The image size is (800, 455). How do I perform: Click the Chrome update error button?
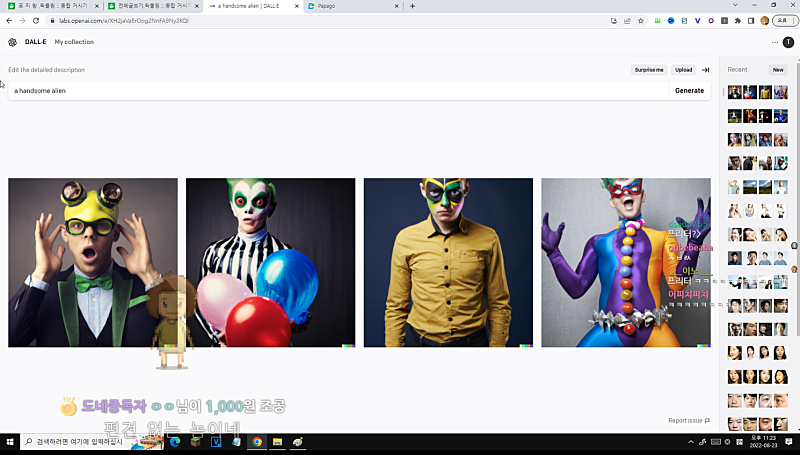pos(785,21)
